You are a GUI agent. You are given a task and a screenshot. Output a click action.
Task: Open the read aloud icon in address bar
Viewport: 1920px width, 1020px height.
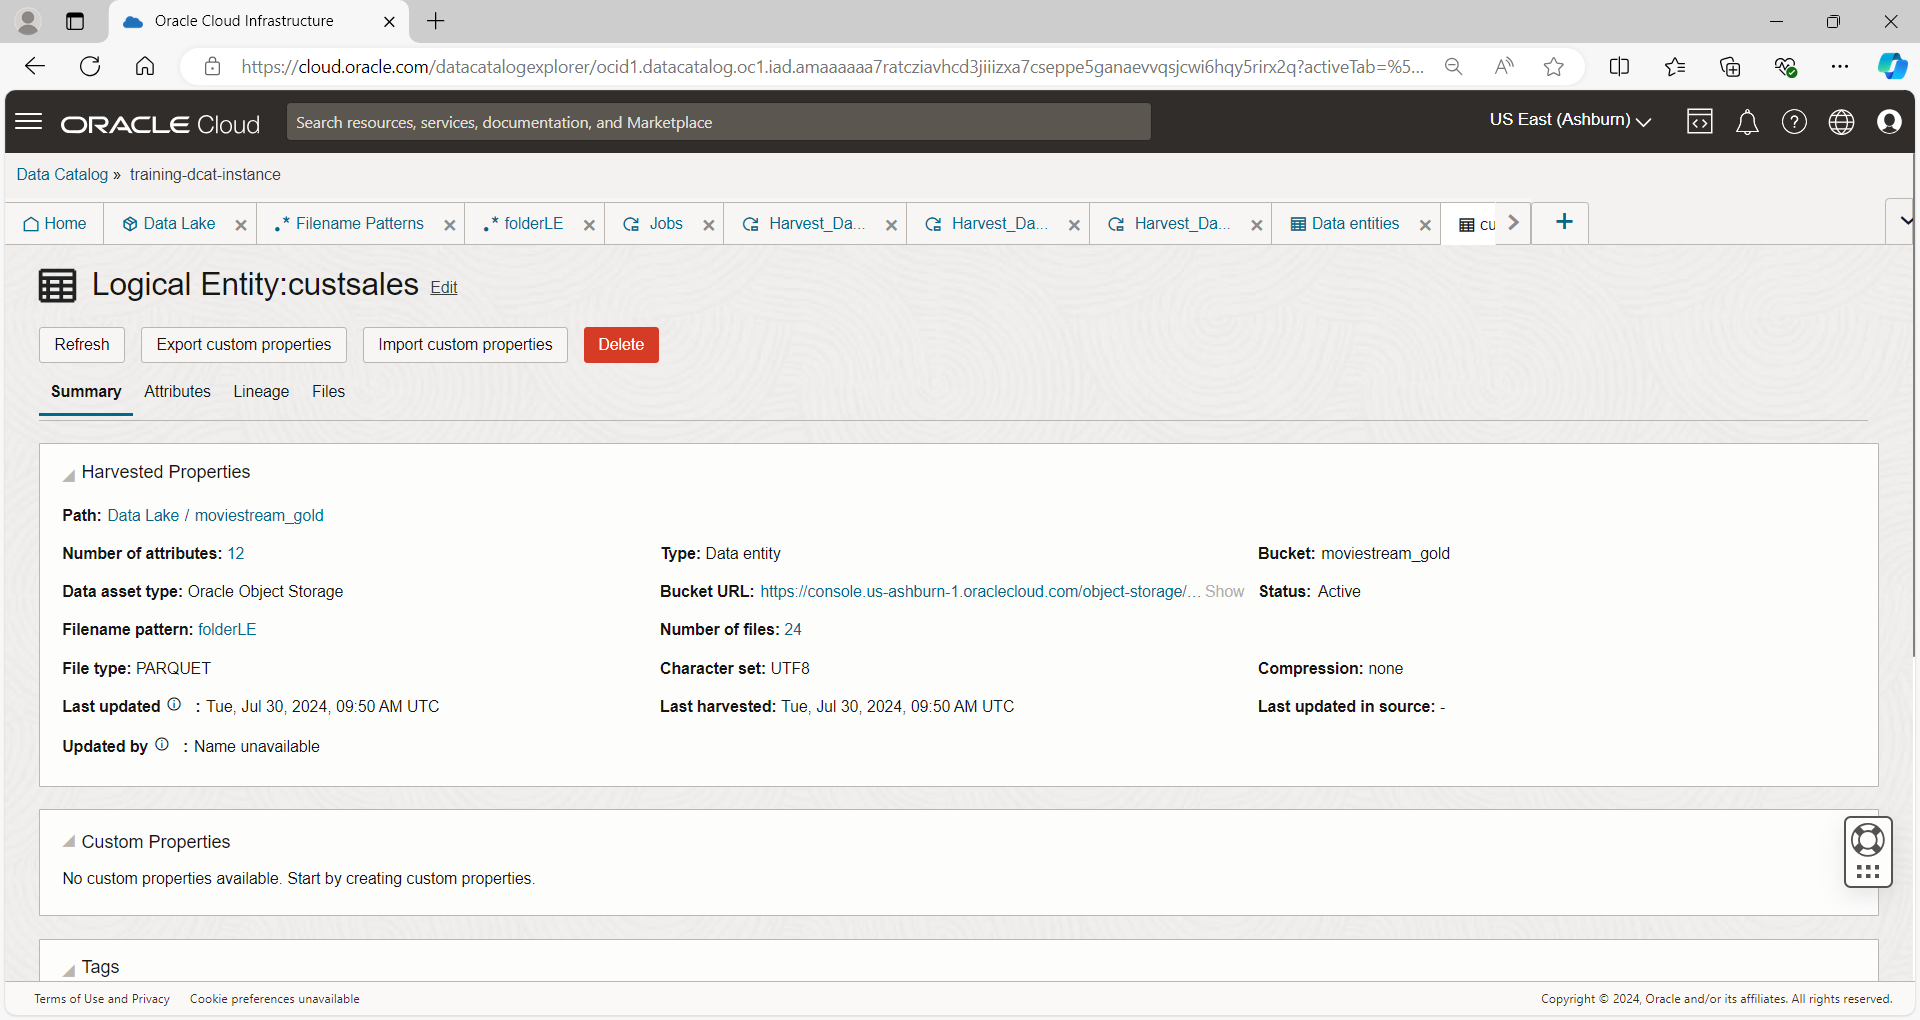point(1504,67)
